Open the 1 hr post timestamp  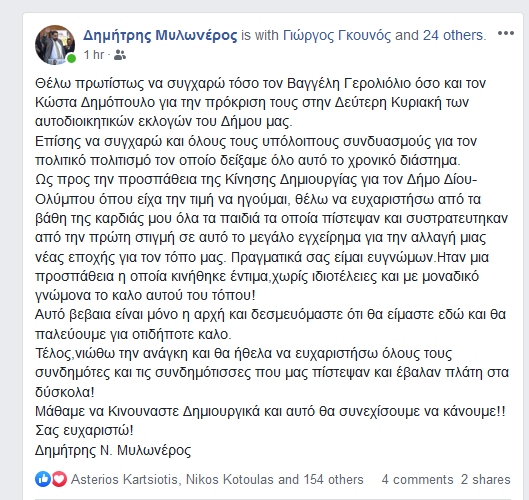point(94,55)
